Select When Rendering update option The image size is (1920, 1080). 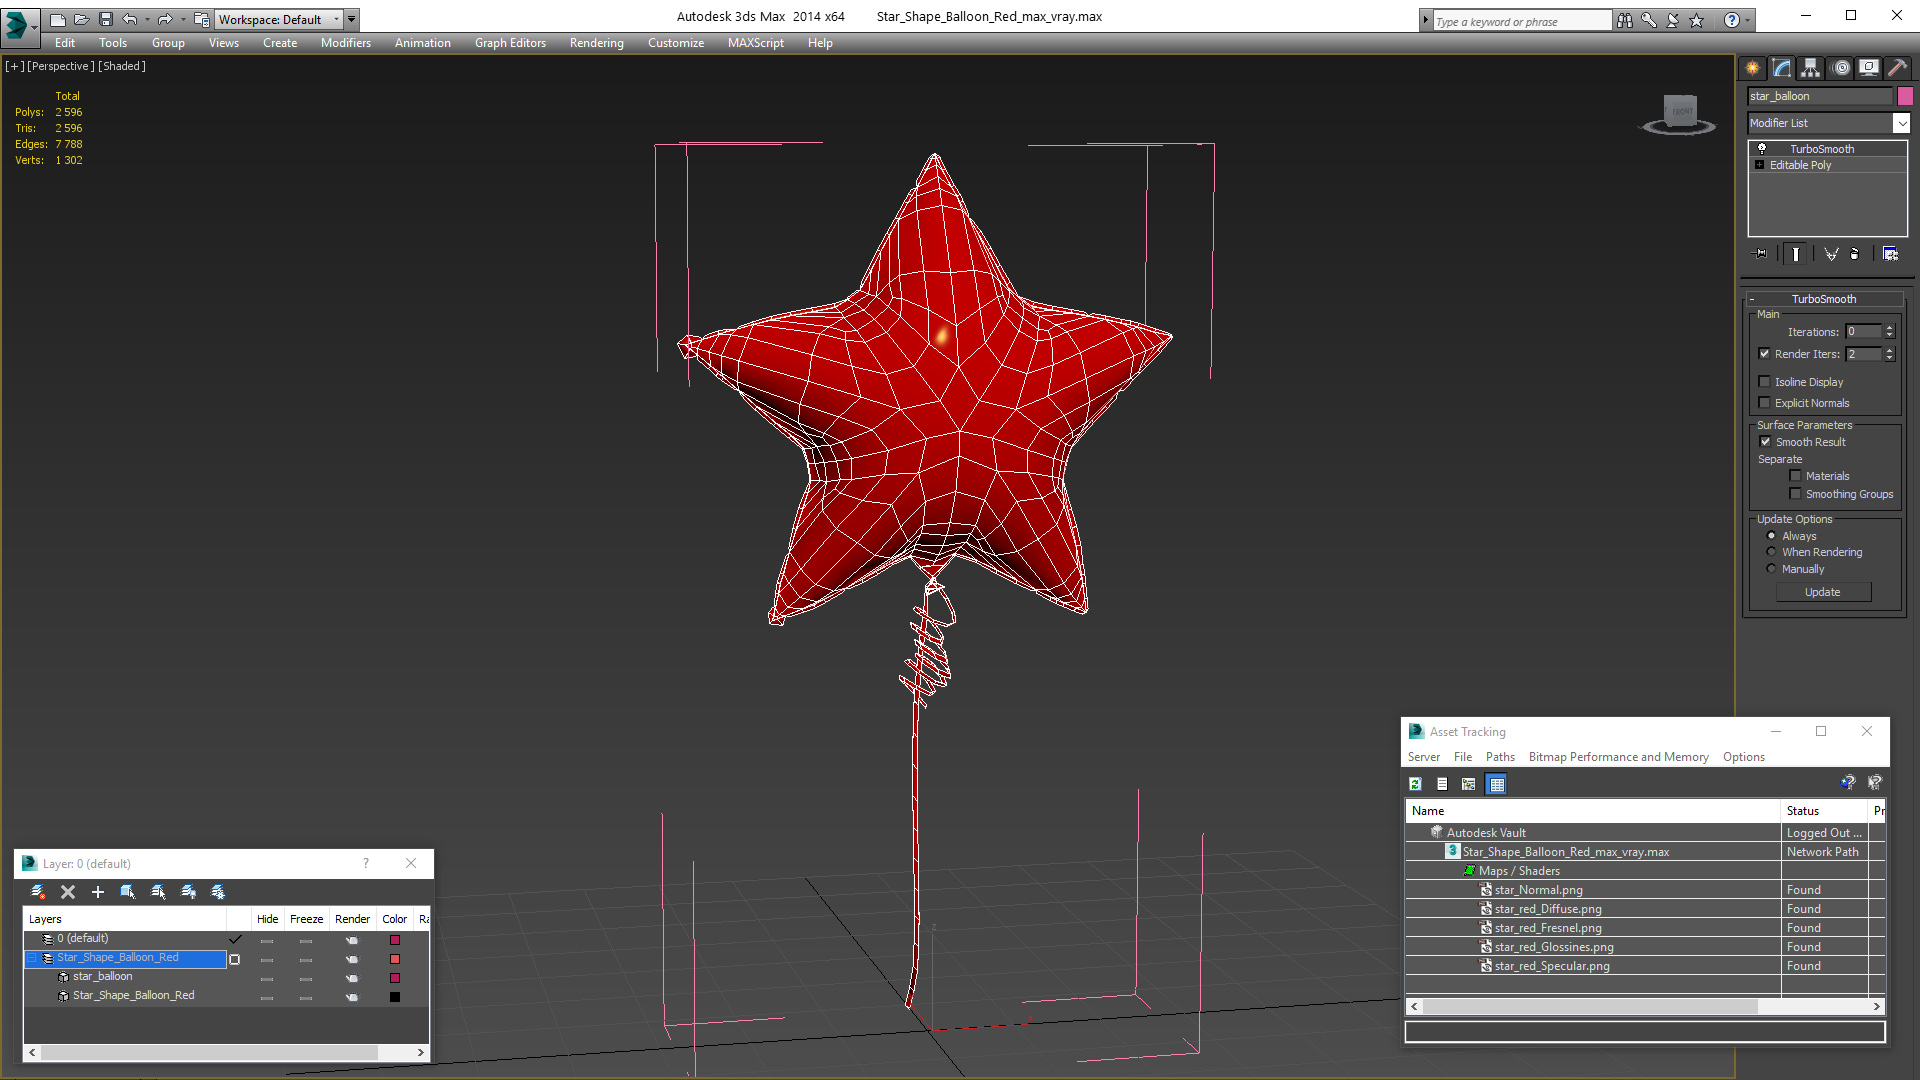1771,552
